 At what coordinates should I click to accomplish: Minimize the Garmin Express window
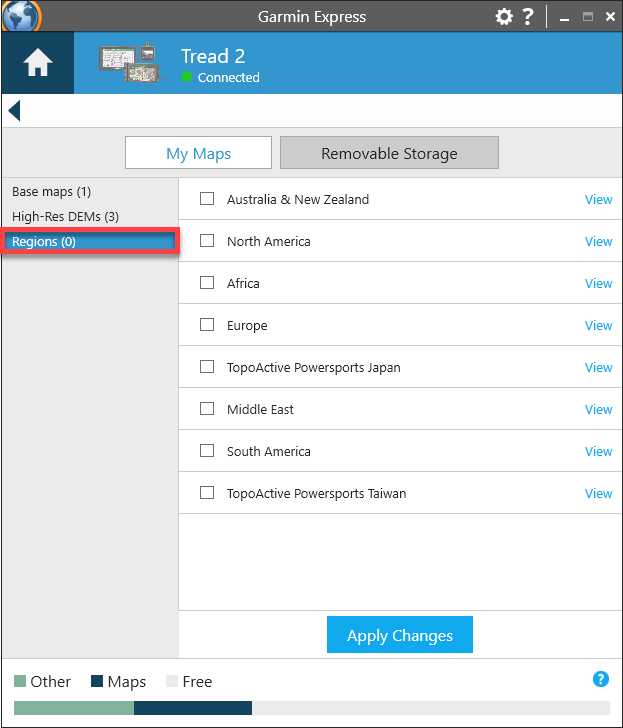click(565, 18)
